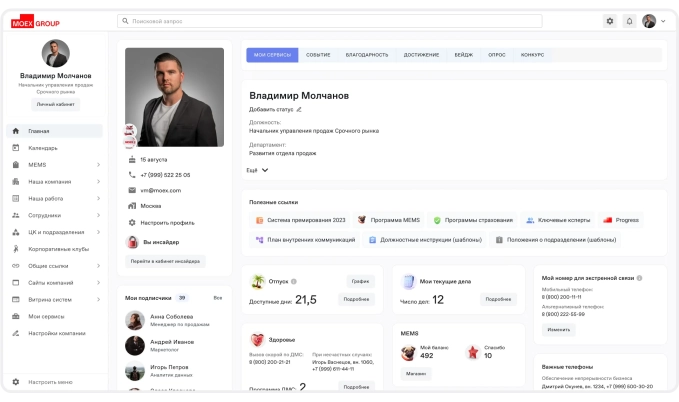Open Ключевые эксперты link
The image size is (679, 402).
[558, 220]
